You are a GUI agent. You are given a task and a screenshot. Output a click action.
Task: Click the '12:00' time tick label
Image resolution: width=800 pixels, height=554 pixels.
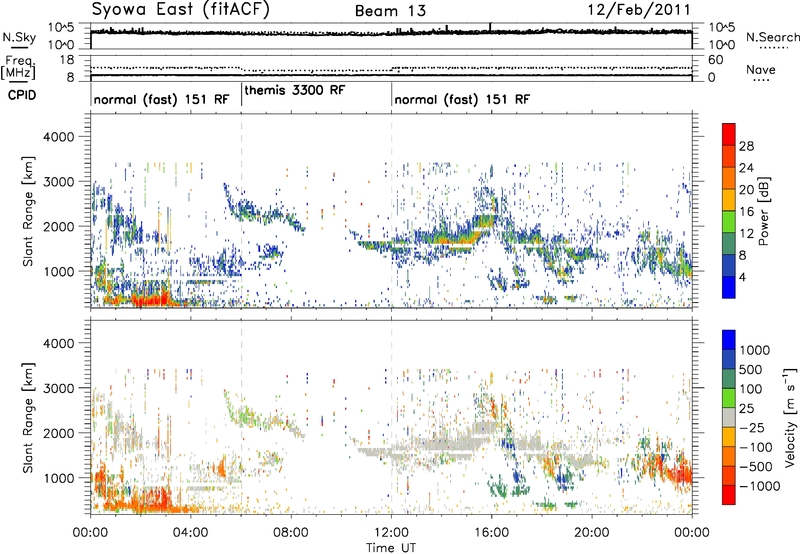point(391,533)
